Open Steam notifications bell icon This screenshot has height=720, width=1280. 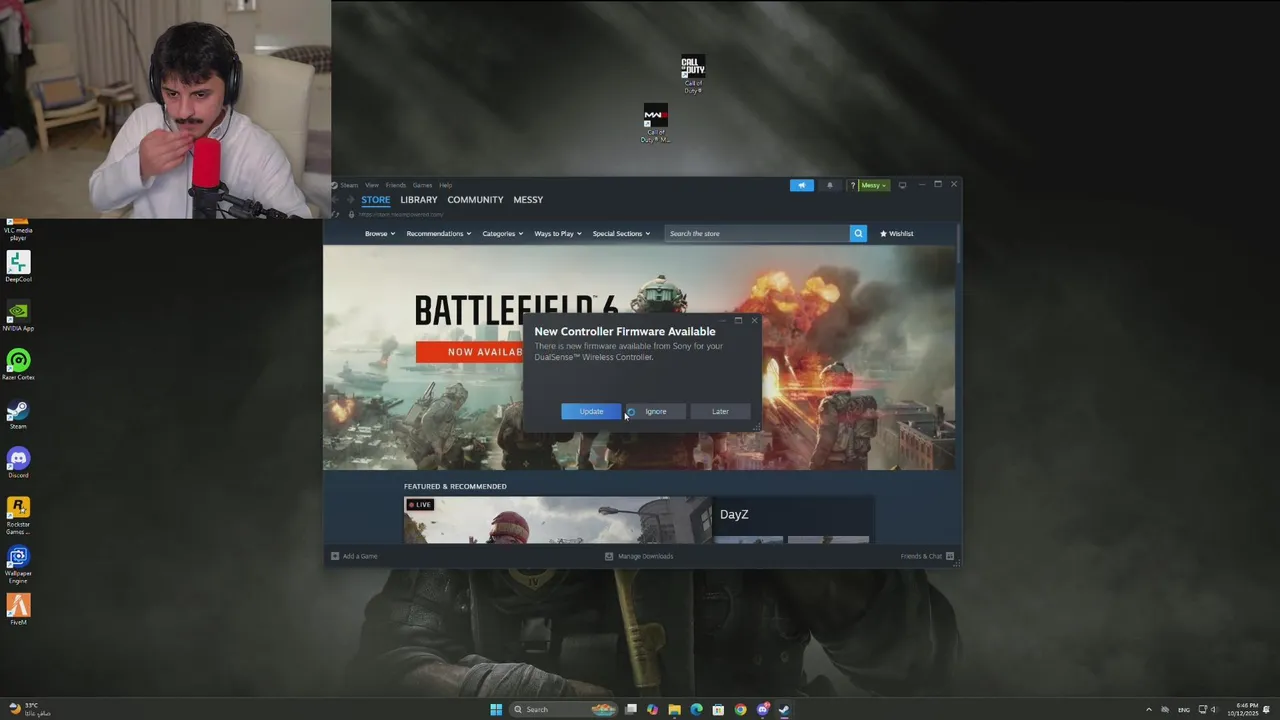click(829, 185)
